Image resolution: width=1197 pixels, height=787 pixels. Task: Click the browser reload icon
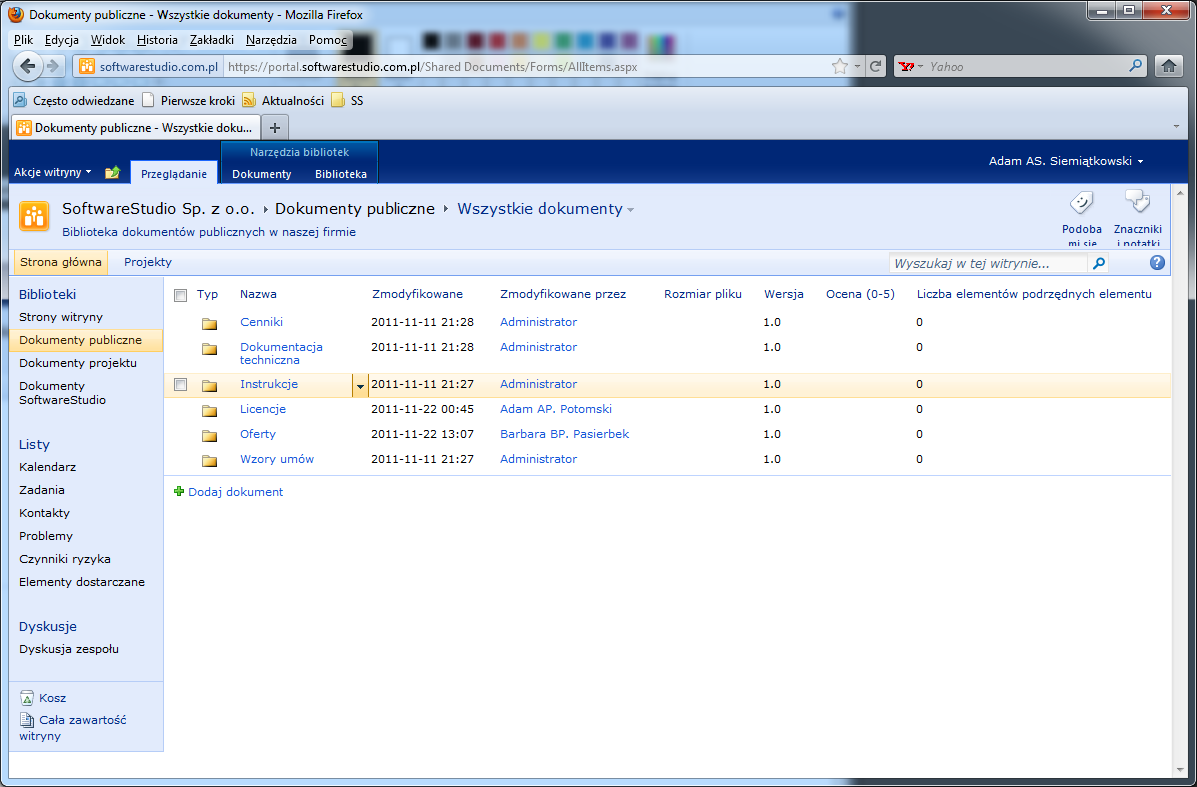tap(876, 66)
